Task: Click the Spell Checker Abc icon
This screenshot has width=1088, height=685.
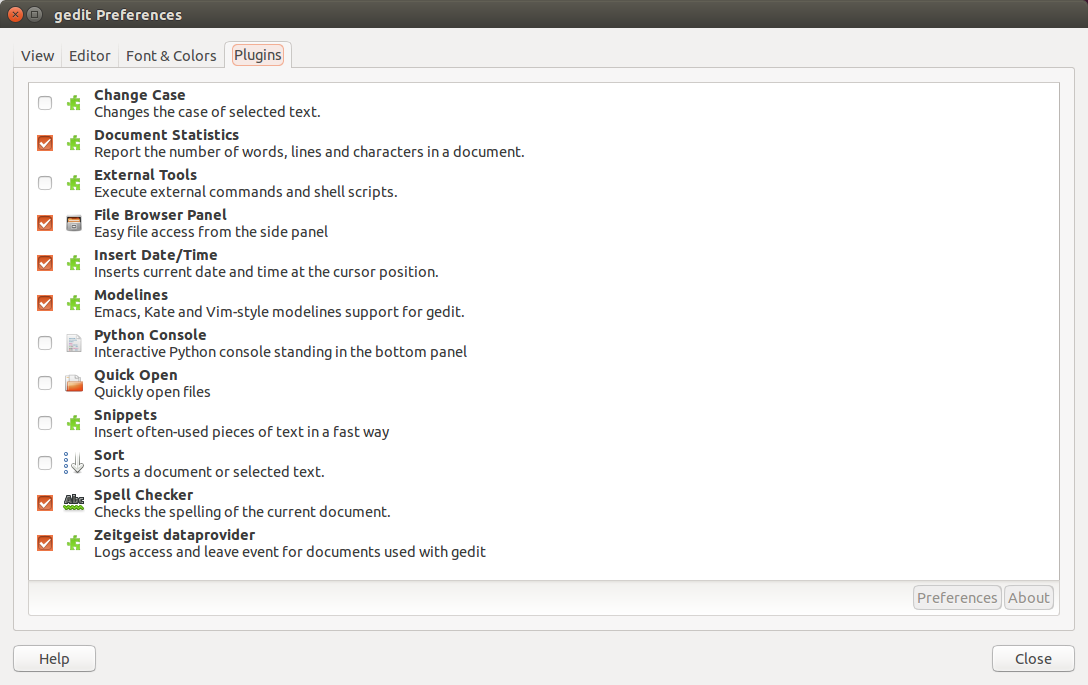Action: (74, 502)
